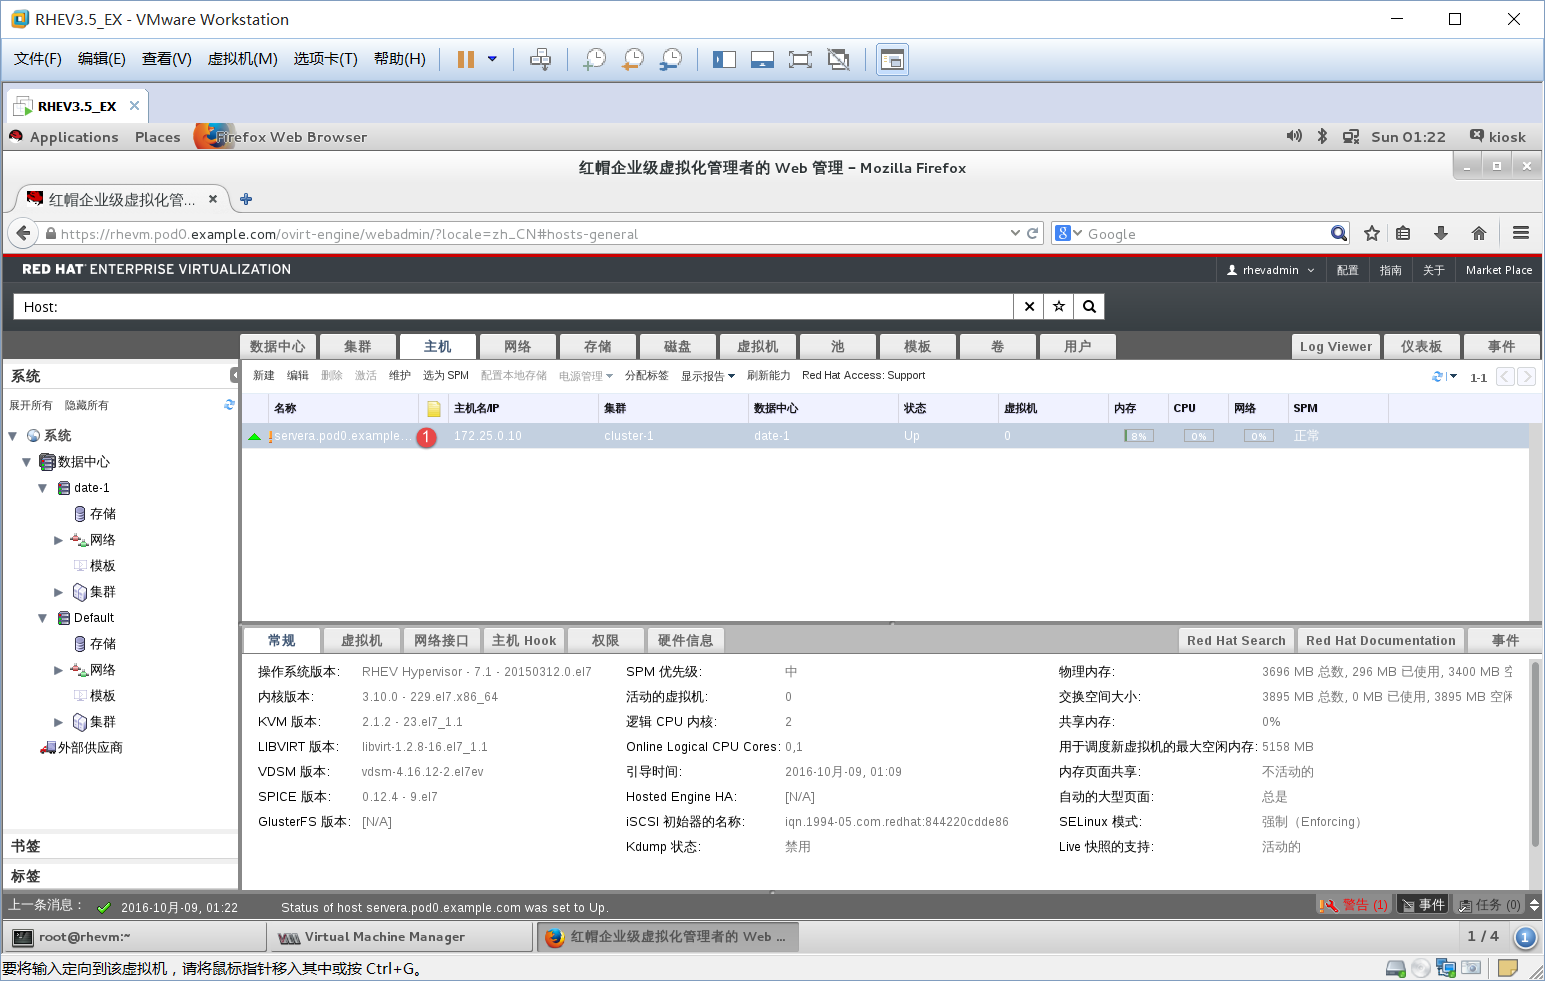Select host row 172.25.0.10
Viewport: 1545px width, 981px height.
coord(885,436)
